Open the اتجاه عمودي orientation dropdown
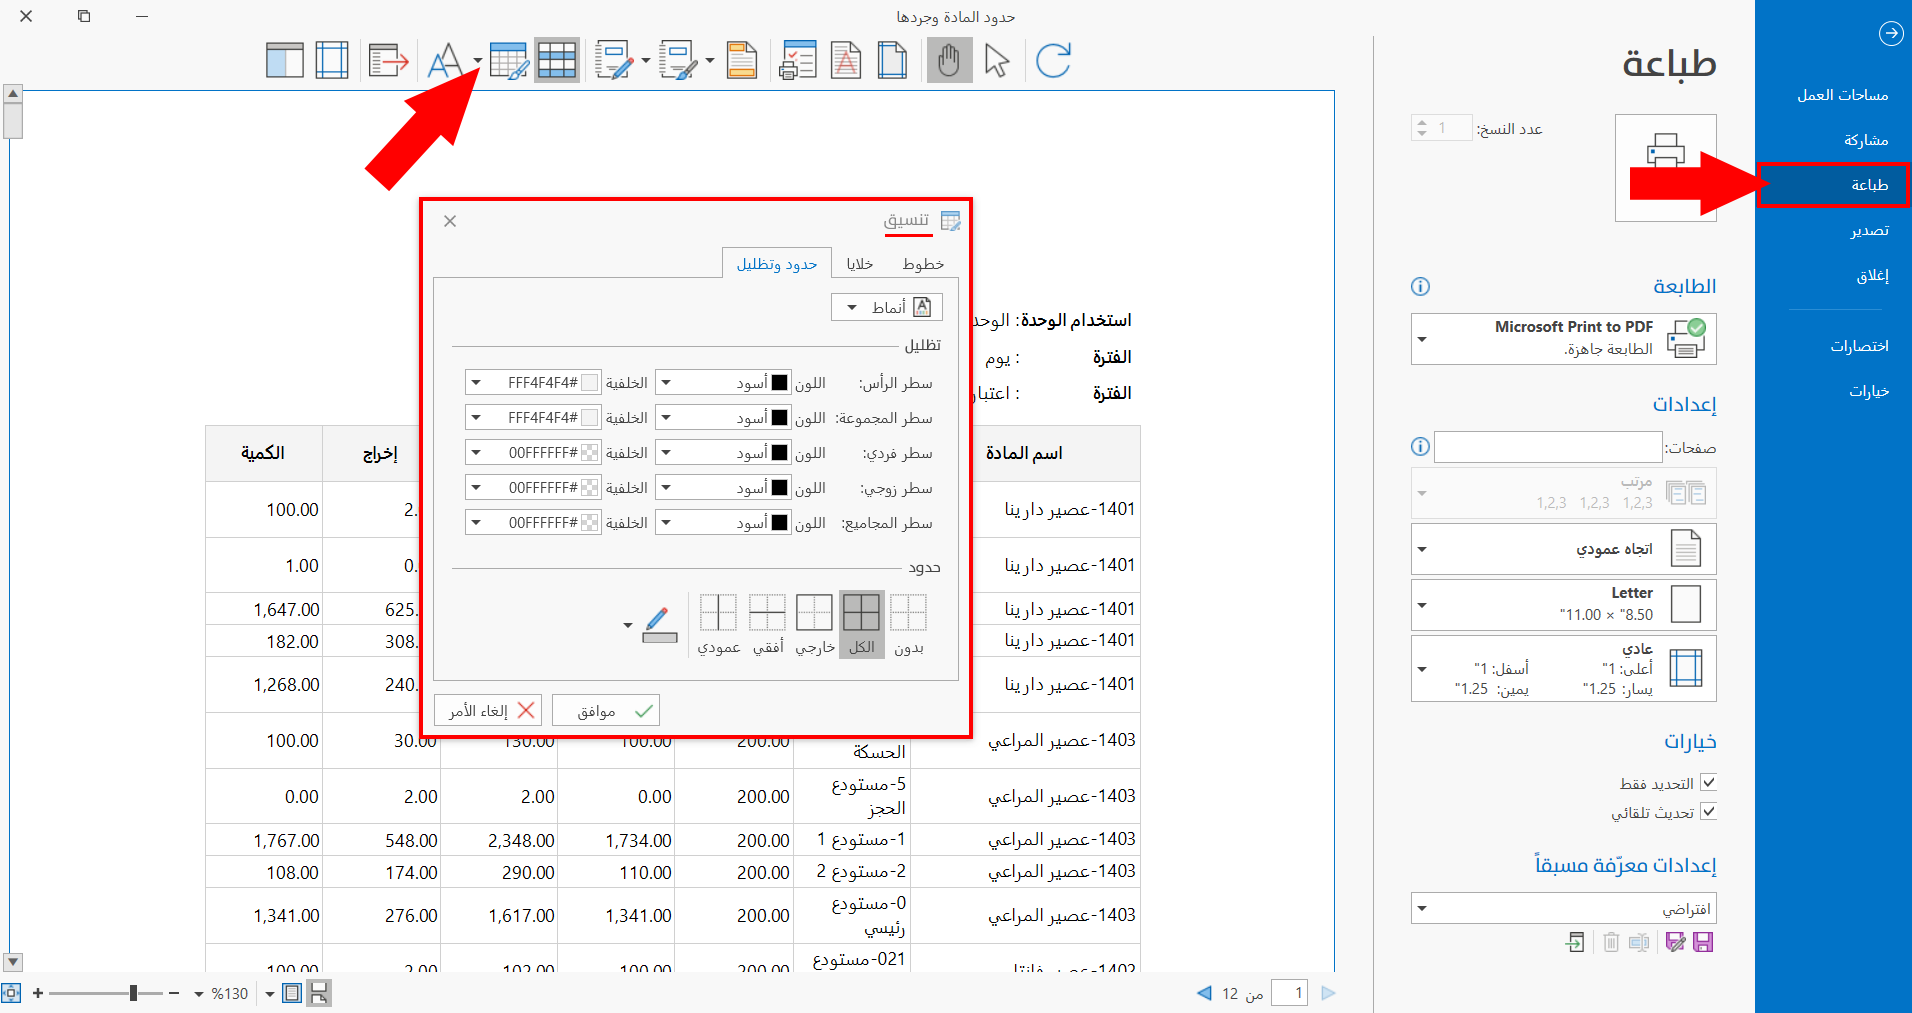Screen dimensions: 1912x1013 point(1563,549)
